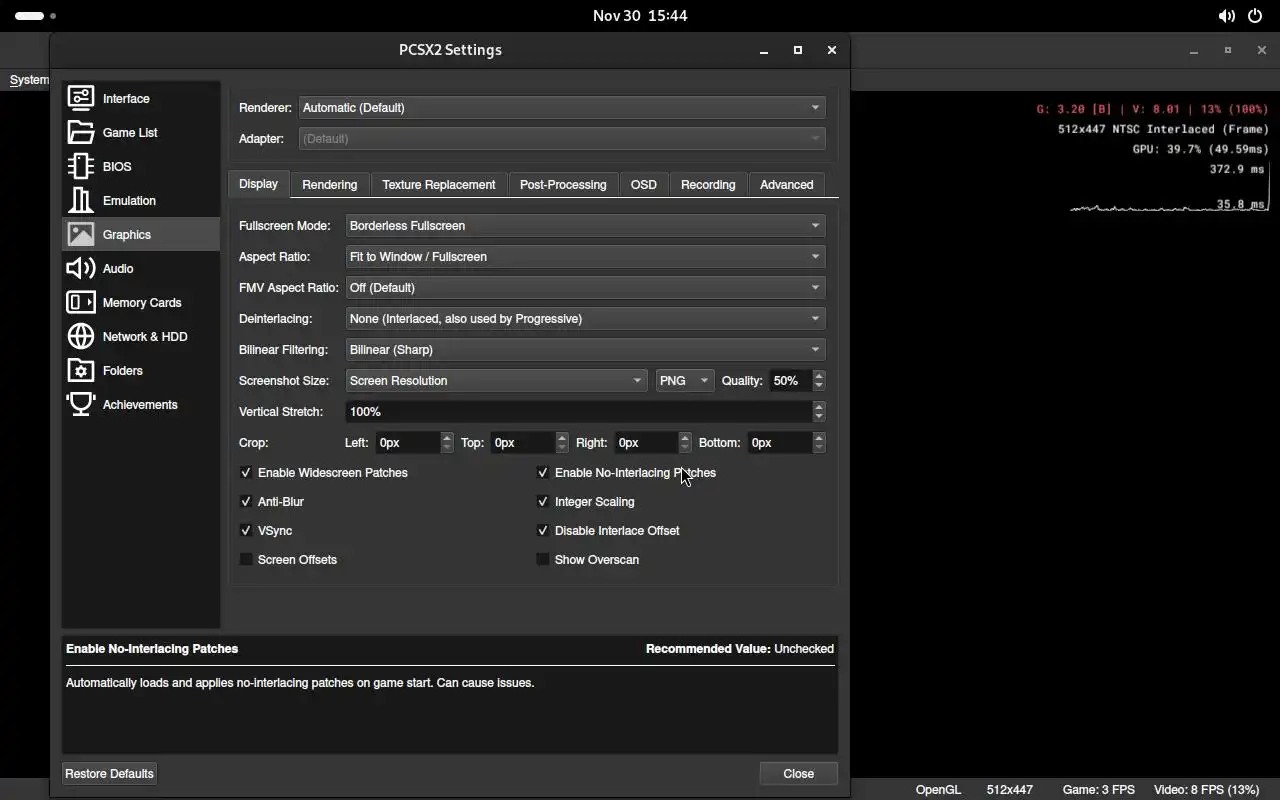Click the system volume icon in top bar
Image resolution: width=1280 pixels, height=800 pixels.
point(1226,16)
